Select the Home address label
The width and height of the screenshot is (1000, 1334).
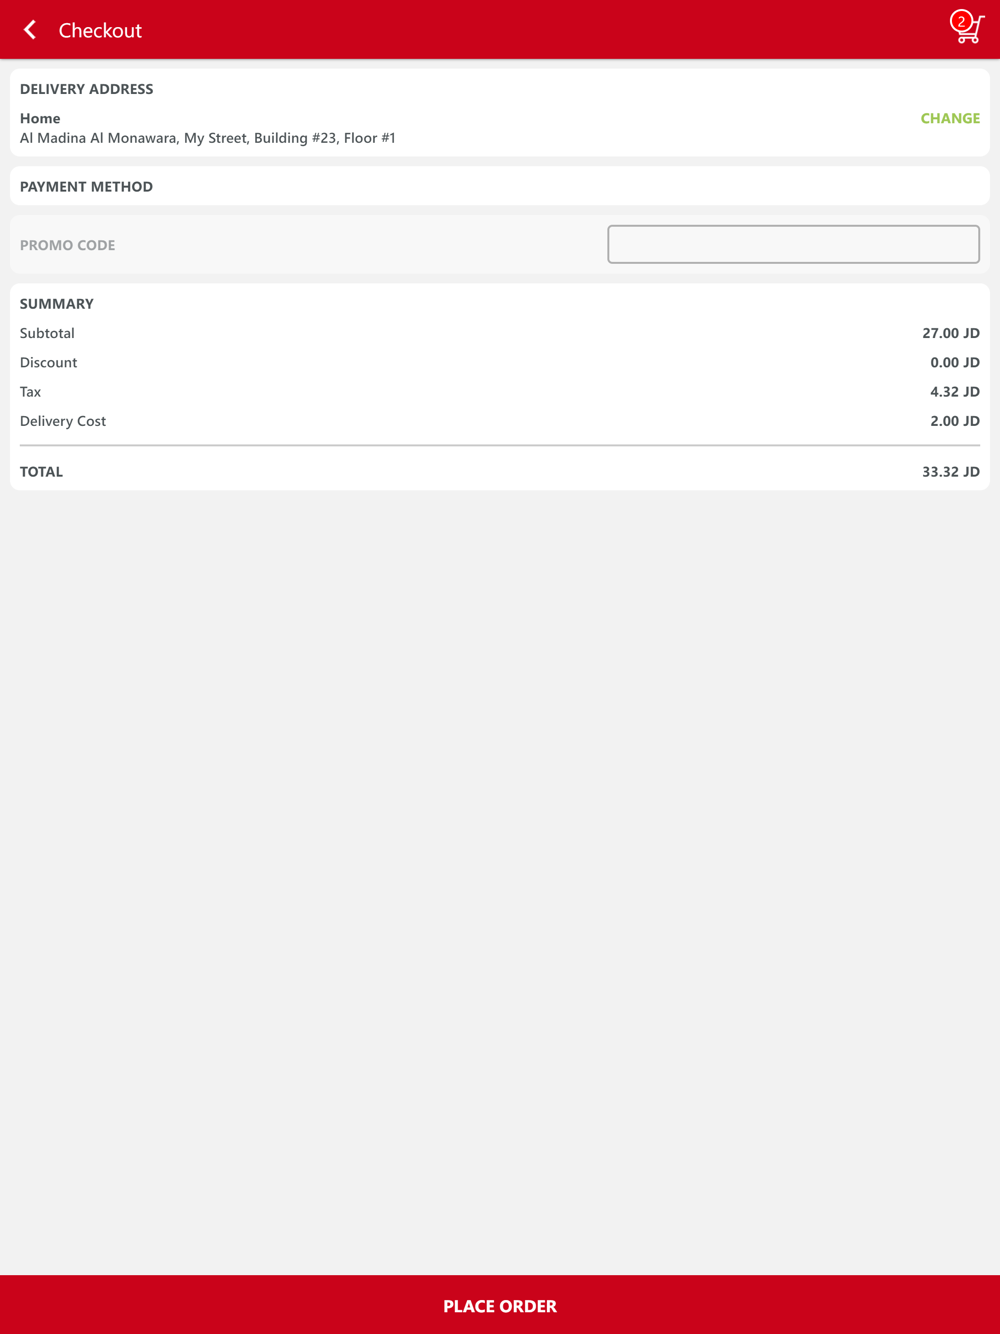click(40, 118)
